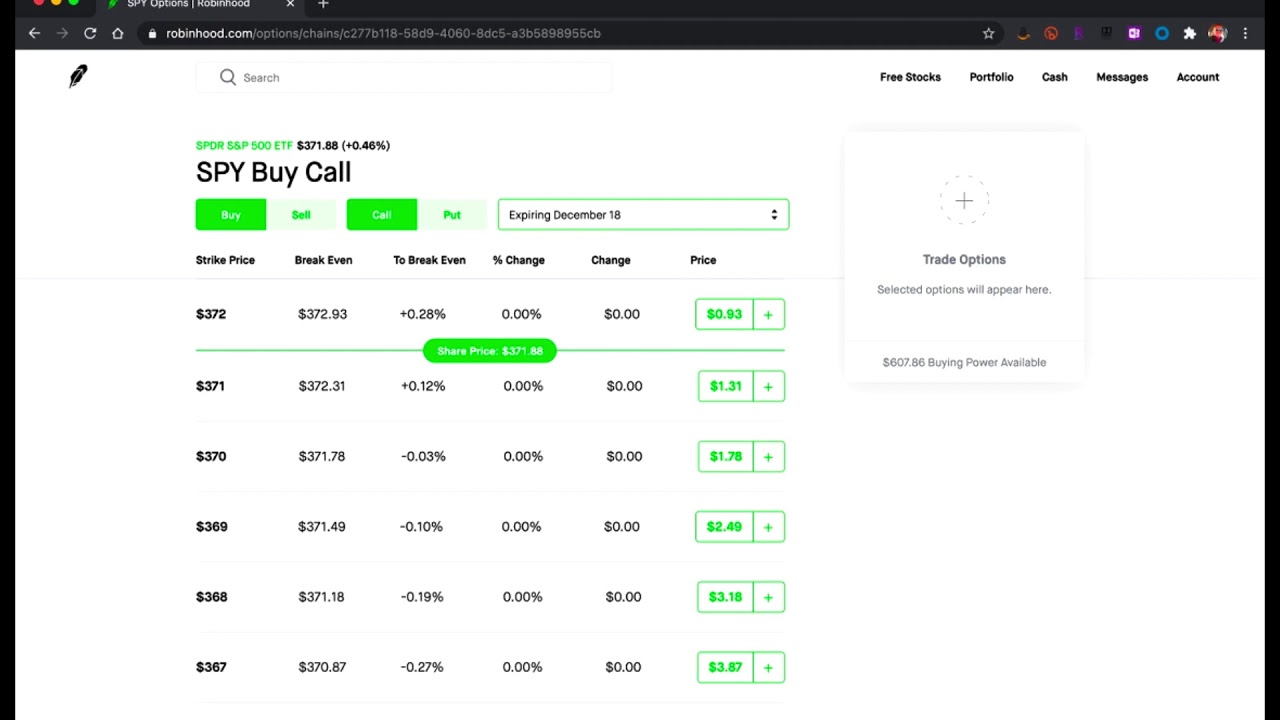Click the To Break Even column header
Viewport: 1280px width, 720px height.
point(429,260)
